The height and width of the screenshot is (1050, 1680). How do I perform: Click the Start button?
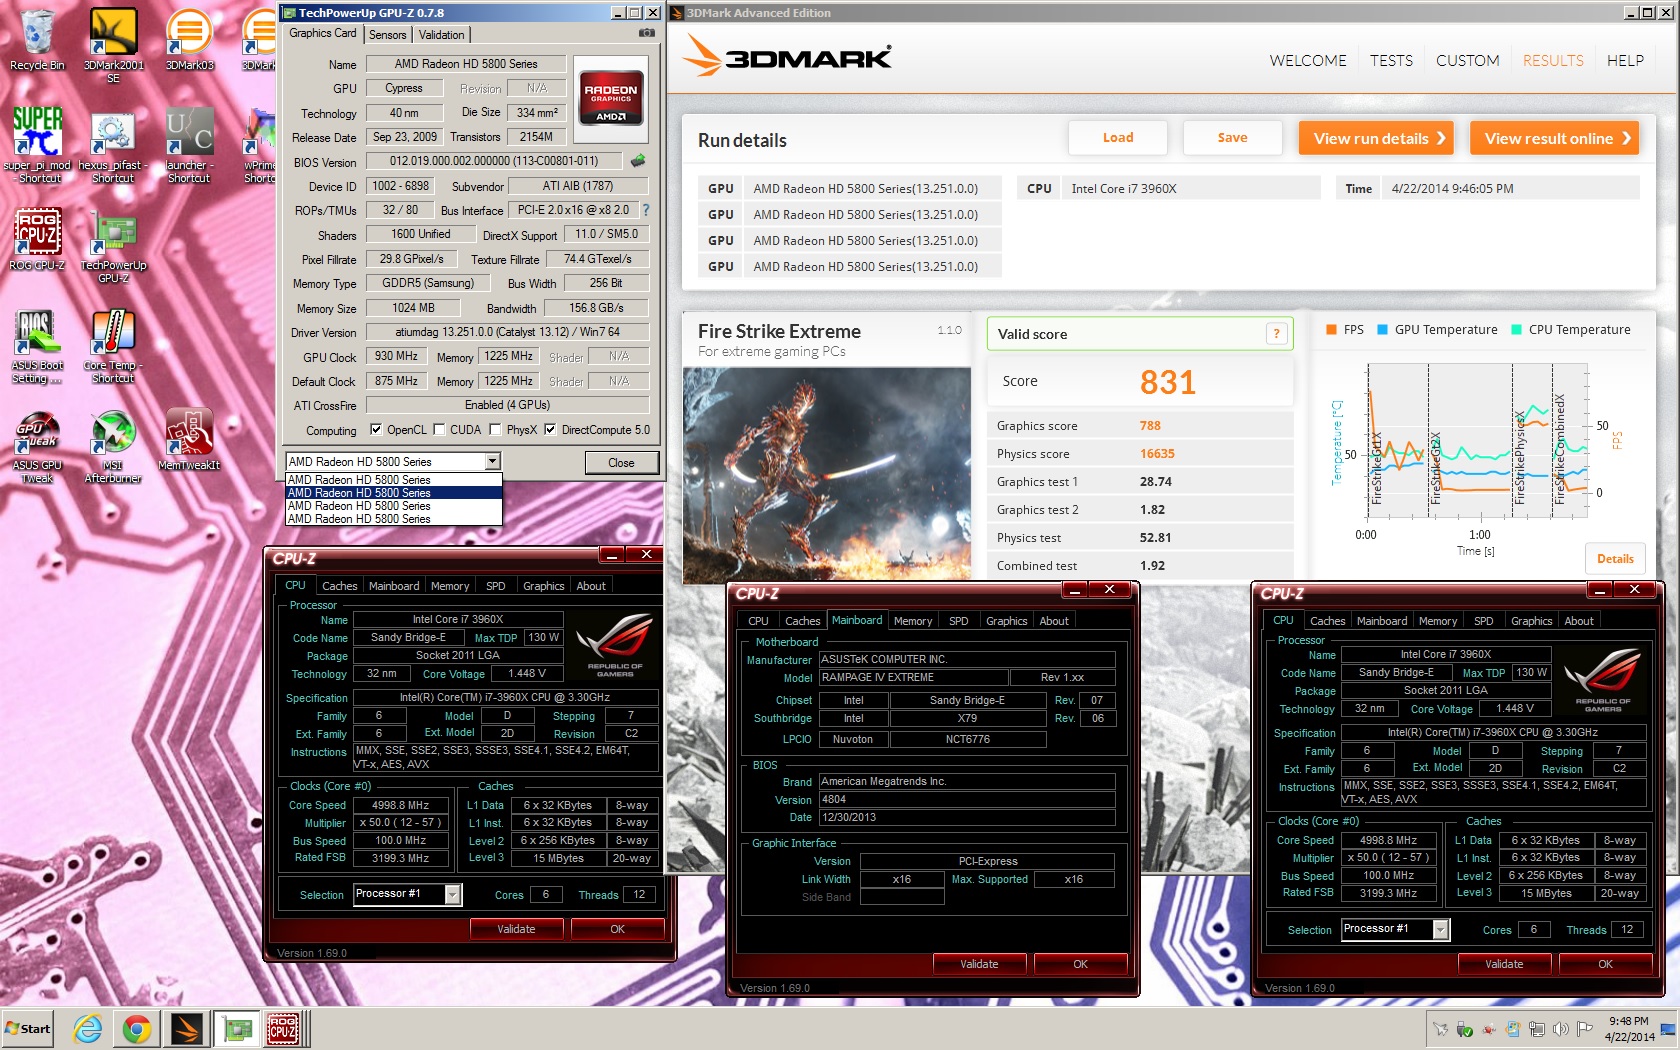pos(28,1028)
